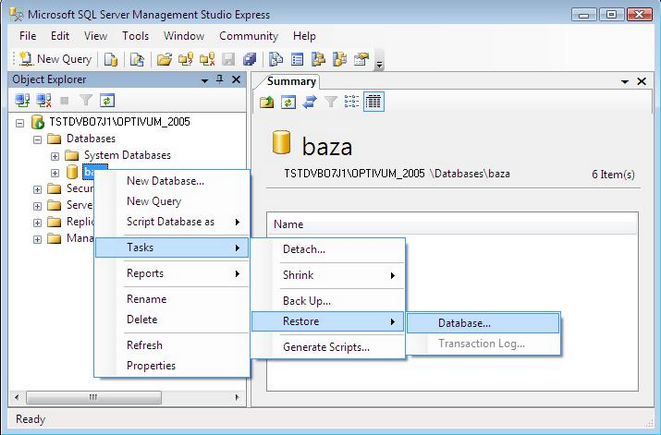661x435 pixels.
Task: Select Generate Scripts... in Tasks submenu
Action: (328, 347)
